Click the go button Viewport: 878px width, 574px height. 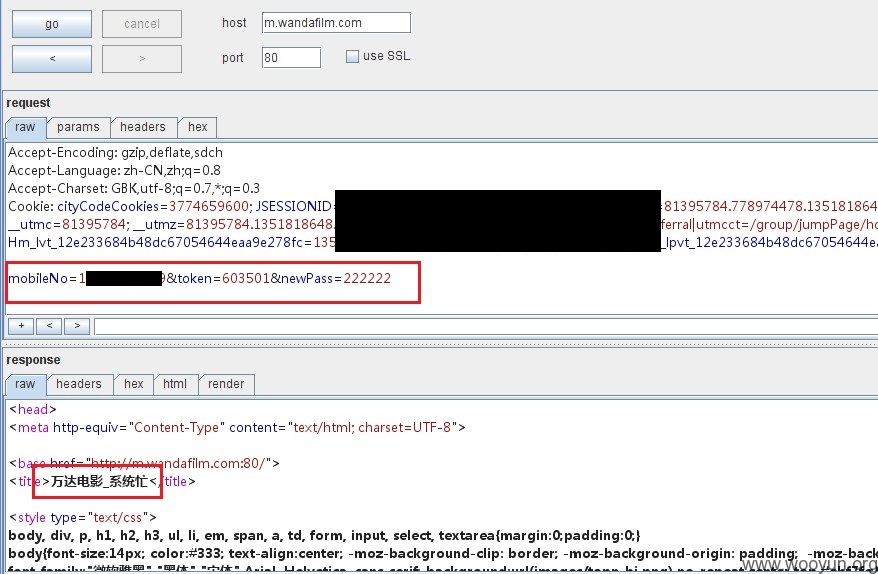[52, 24]
